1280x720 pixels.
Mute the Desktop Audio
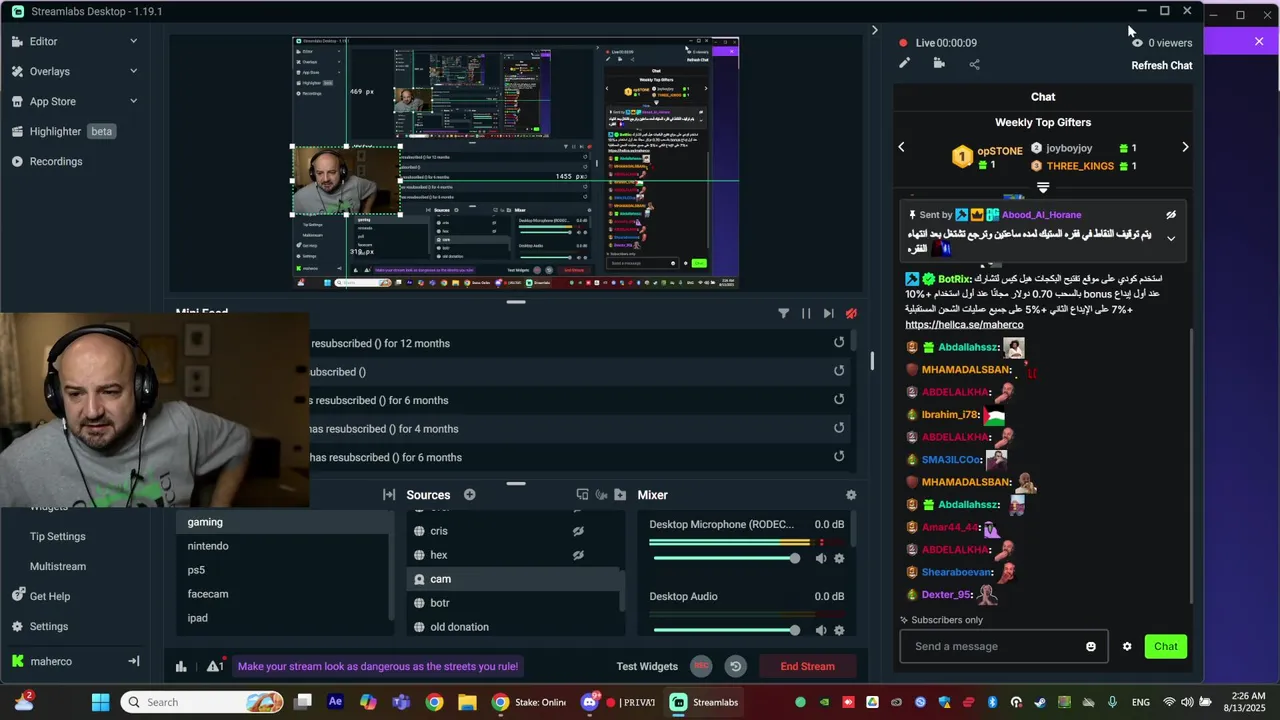tap(821, 630)
